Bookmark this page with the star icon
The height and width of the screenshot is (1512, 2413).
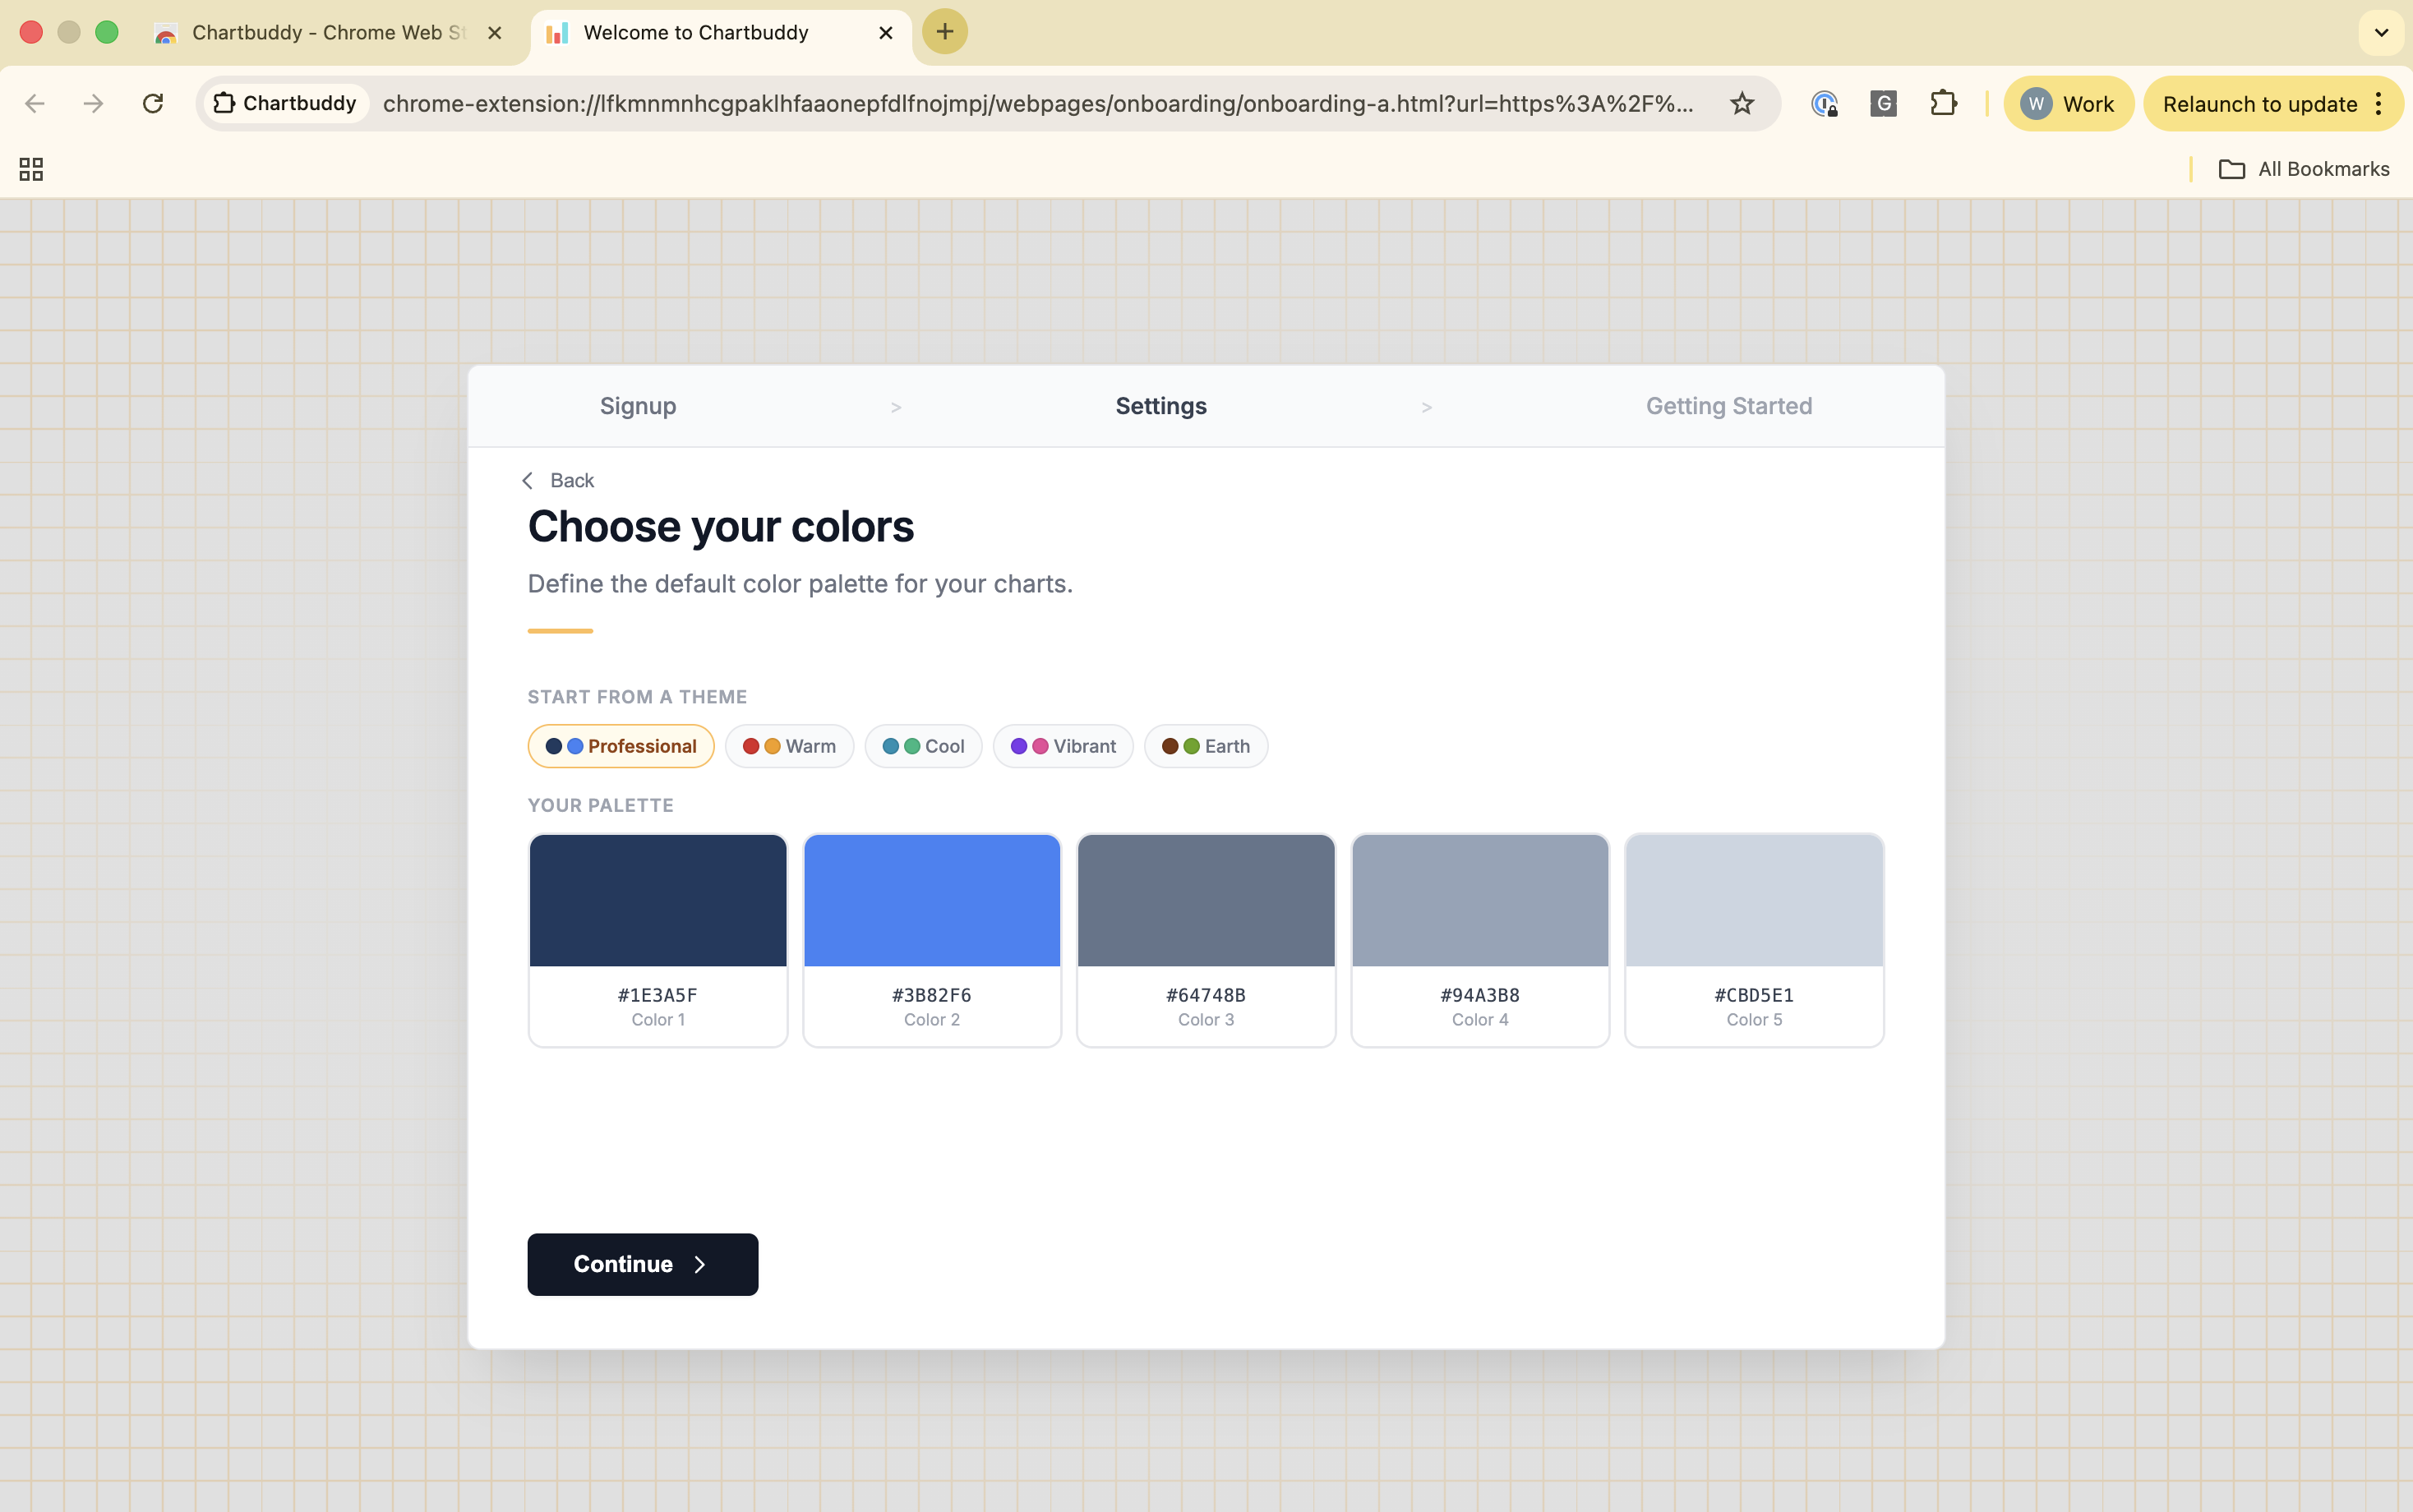click(x=1741, y=103)
